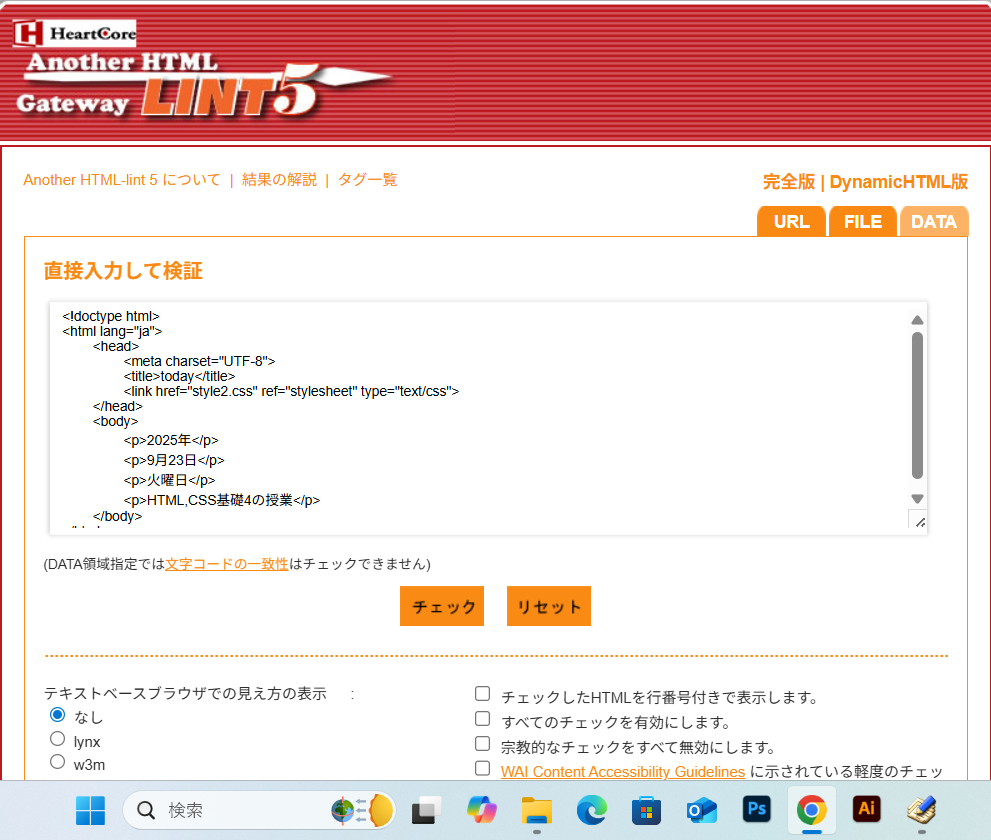Switch to the URL tab

[791, 222]
